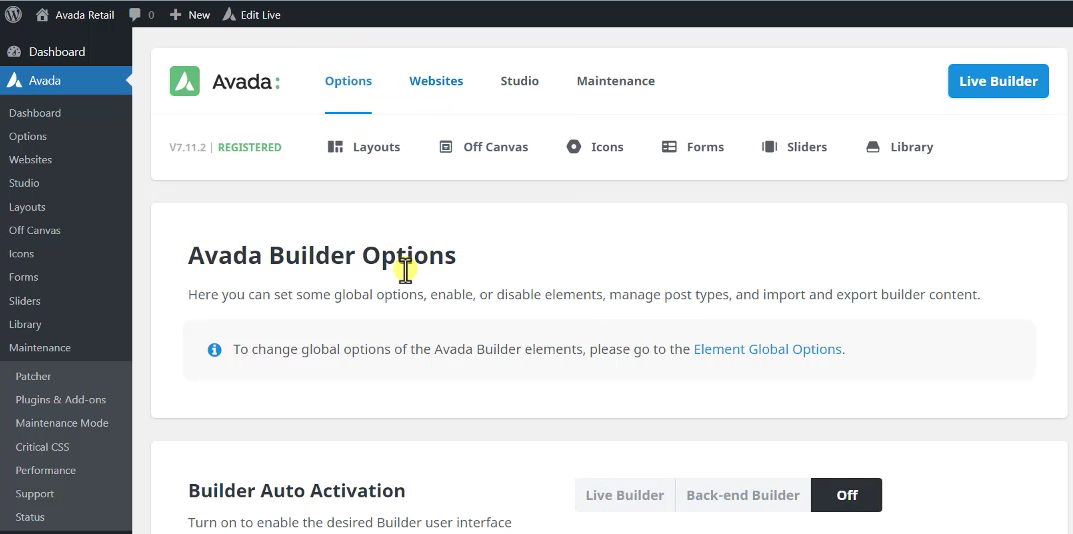The image size is (1073, 534).
Task: Follow the Element Global Options link
Action: (x=767, y=349)
